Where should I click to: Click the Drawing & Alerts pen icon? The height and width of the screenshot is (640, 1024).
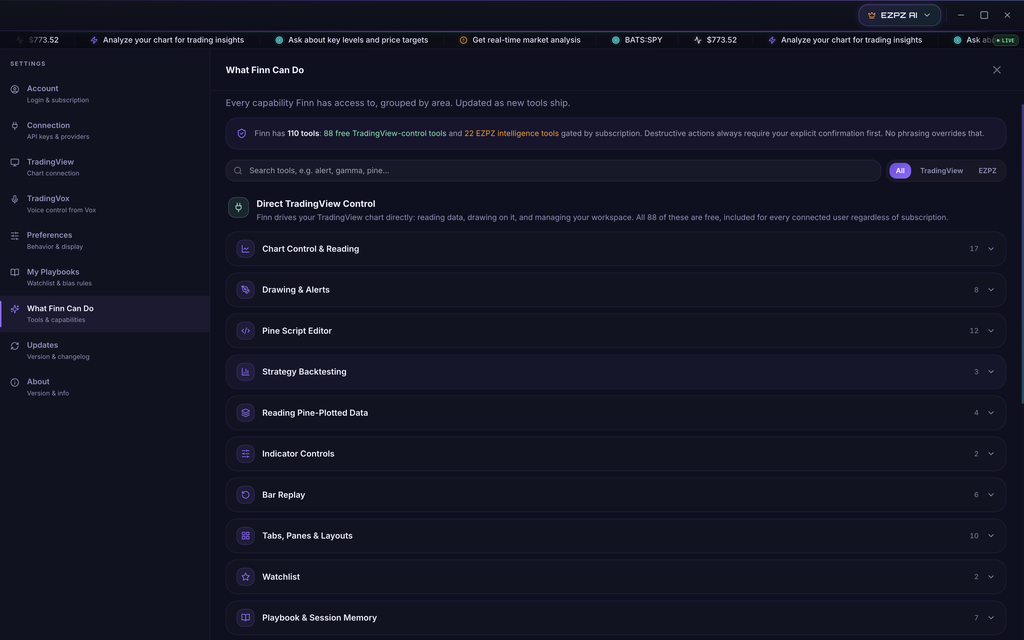(x=246, y=290)
